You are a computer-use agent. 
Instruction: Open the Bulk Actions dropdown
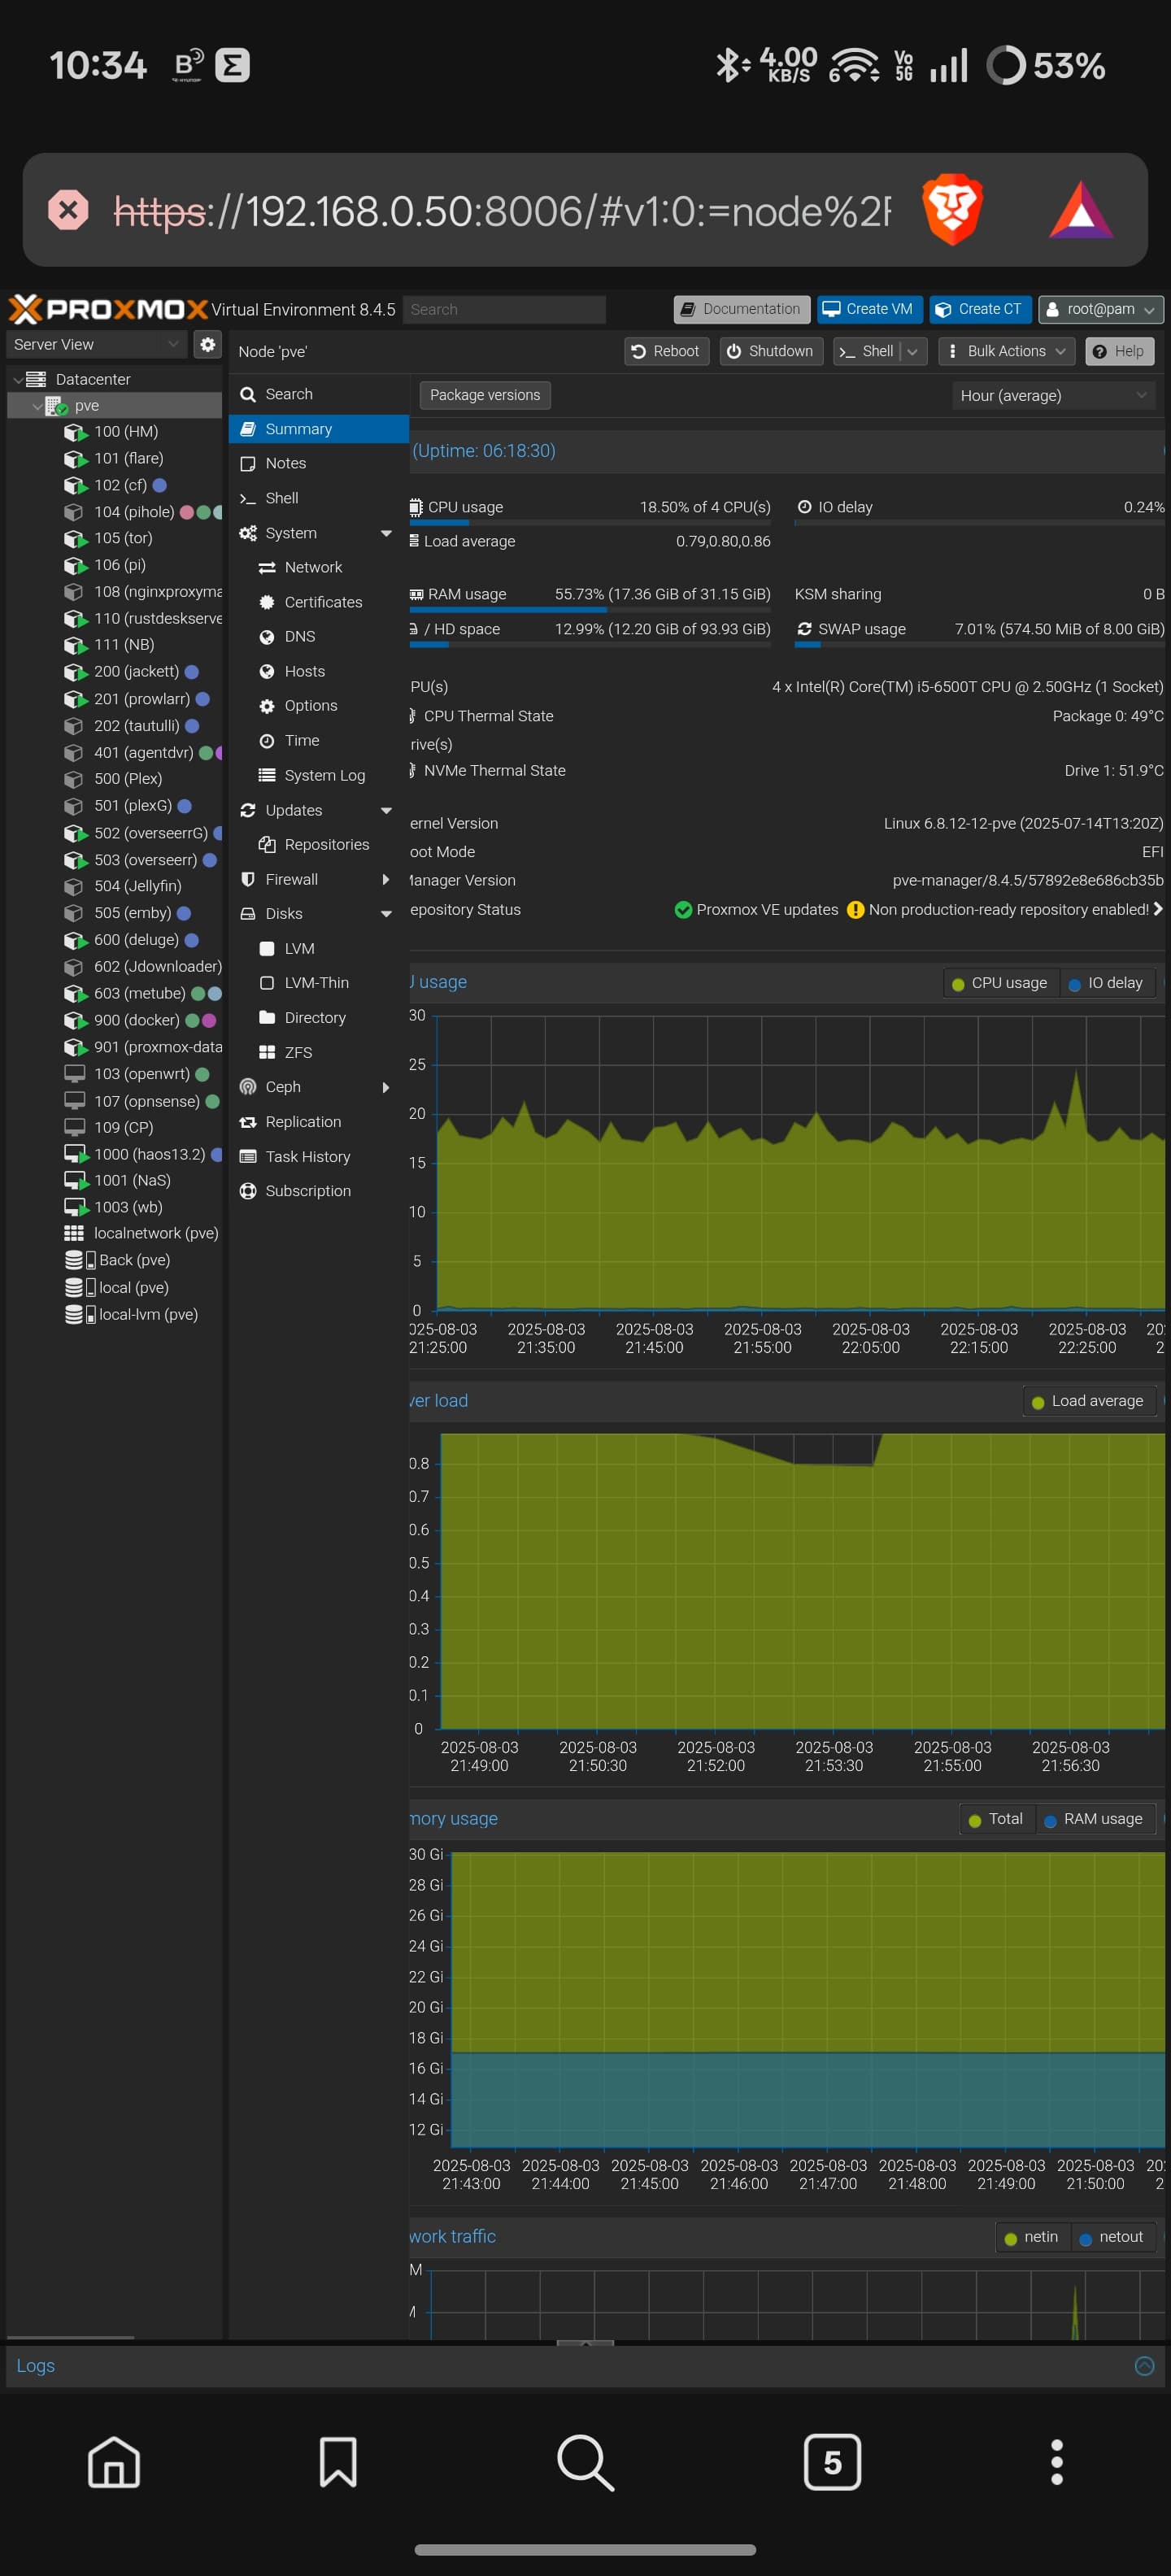pyautogui.click(x=1007, y=351)
